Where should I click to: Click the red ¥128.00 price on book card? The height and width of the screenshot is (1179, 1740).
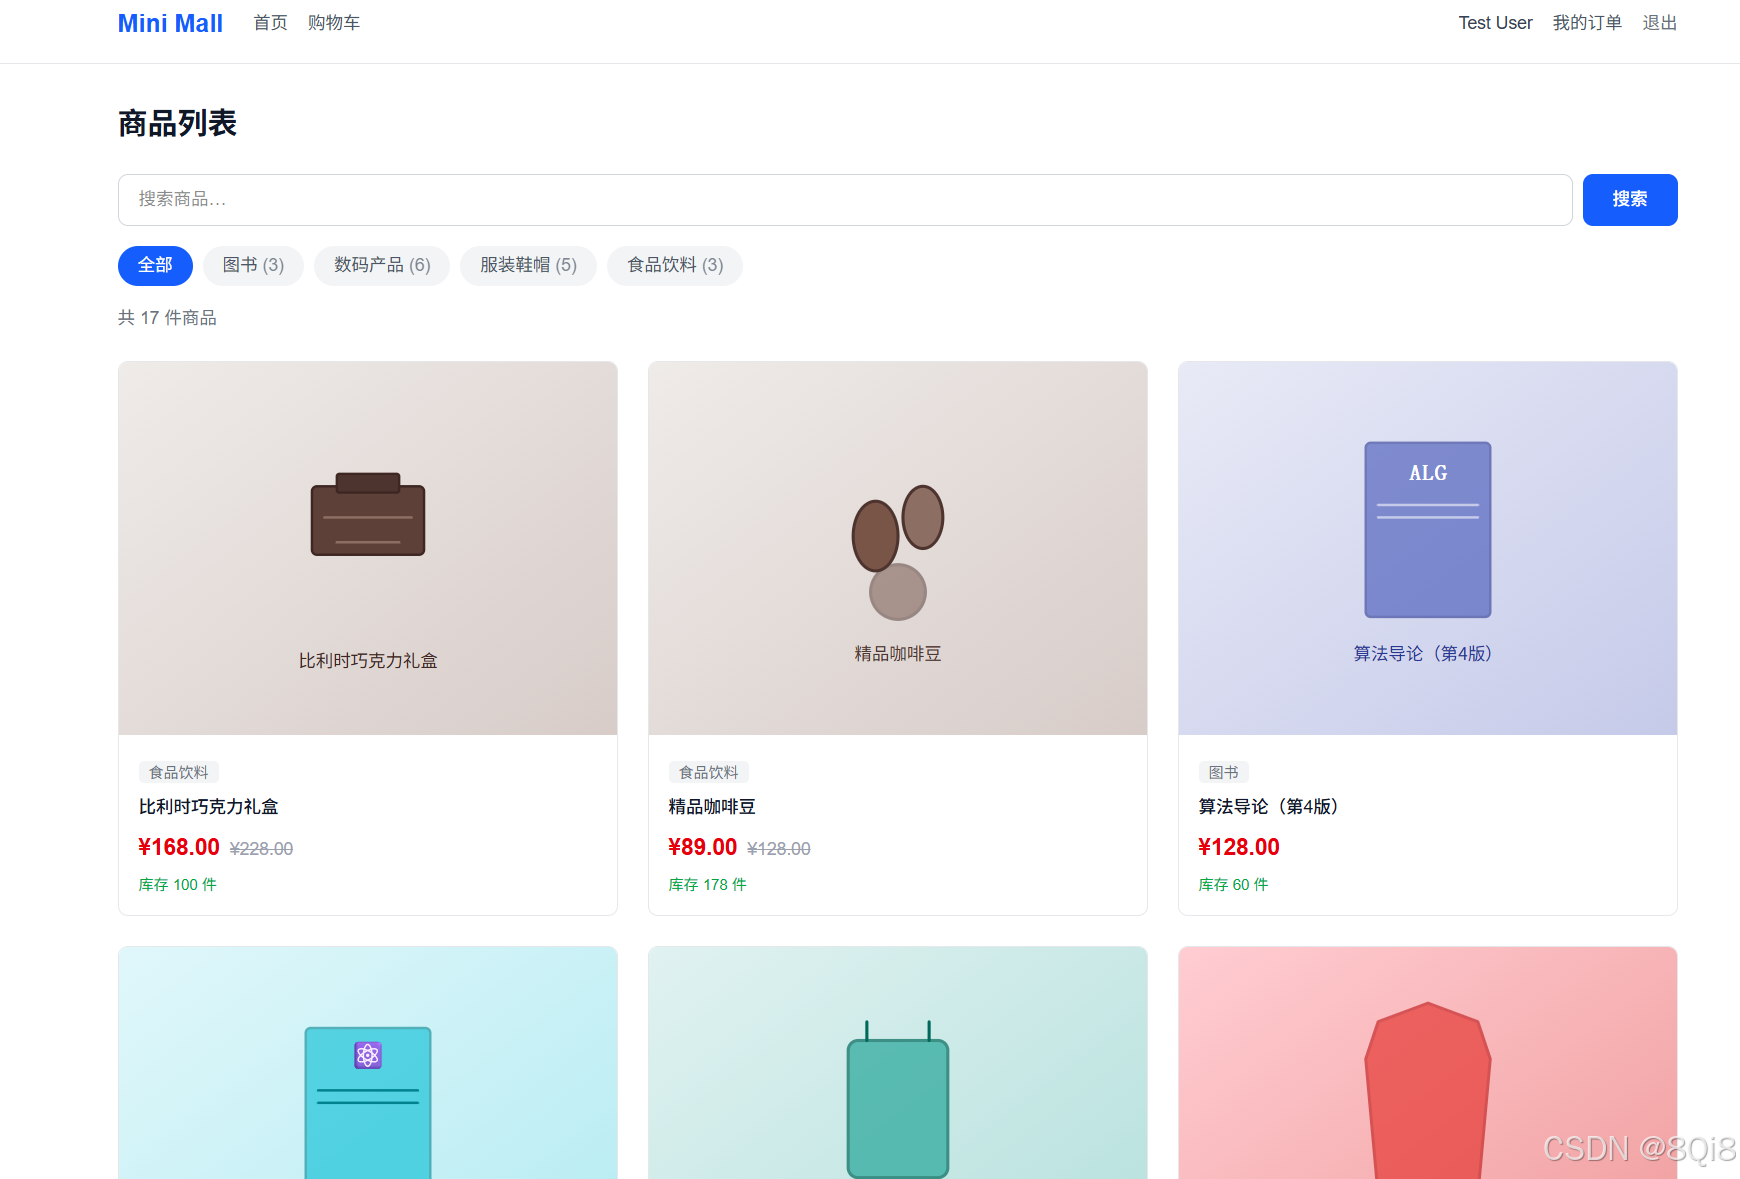click(1239, 847)
